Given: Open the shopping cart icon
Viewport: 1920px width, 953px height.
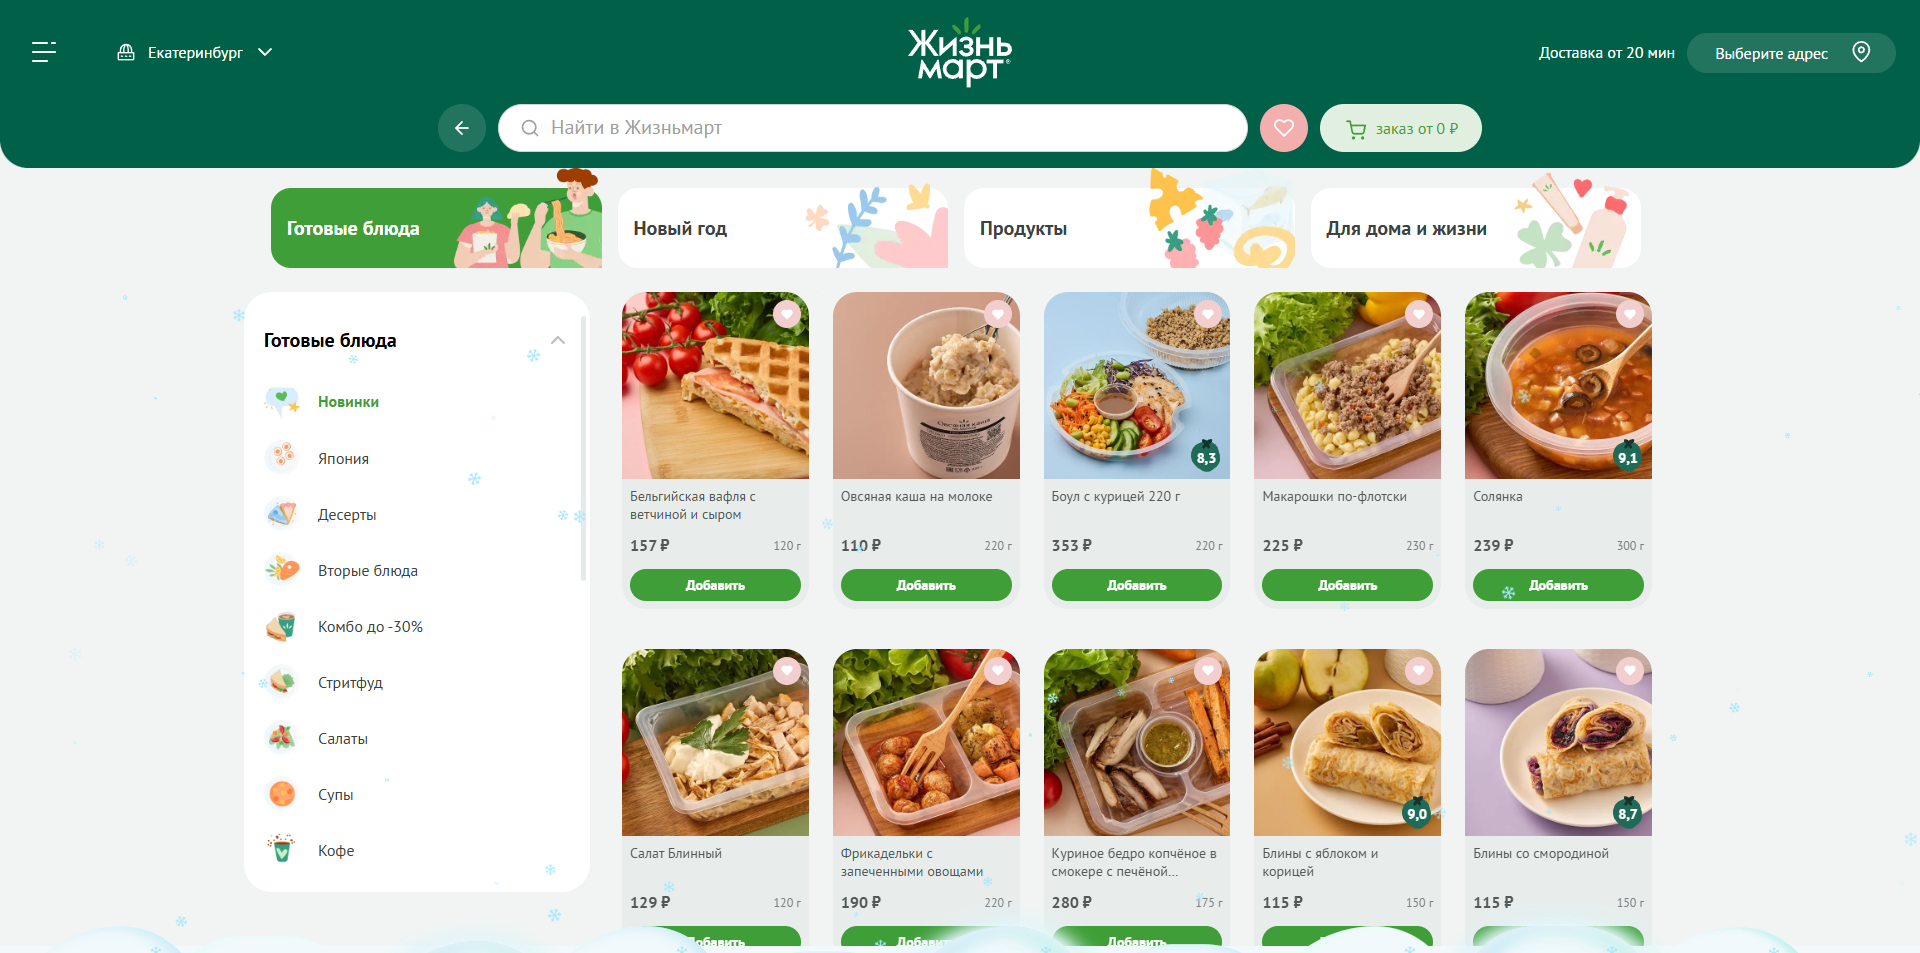Looking at the screenshot, I should pos(1356,129).
